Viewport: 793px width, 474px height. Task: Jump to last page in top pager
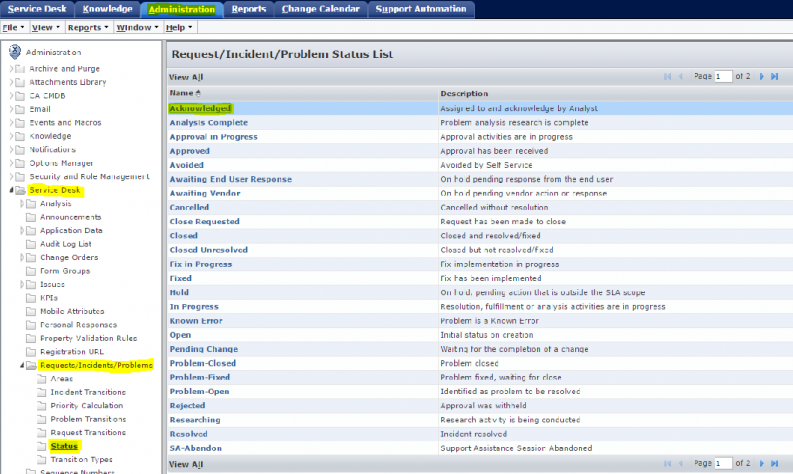[775, 76]
